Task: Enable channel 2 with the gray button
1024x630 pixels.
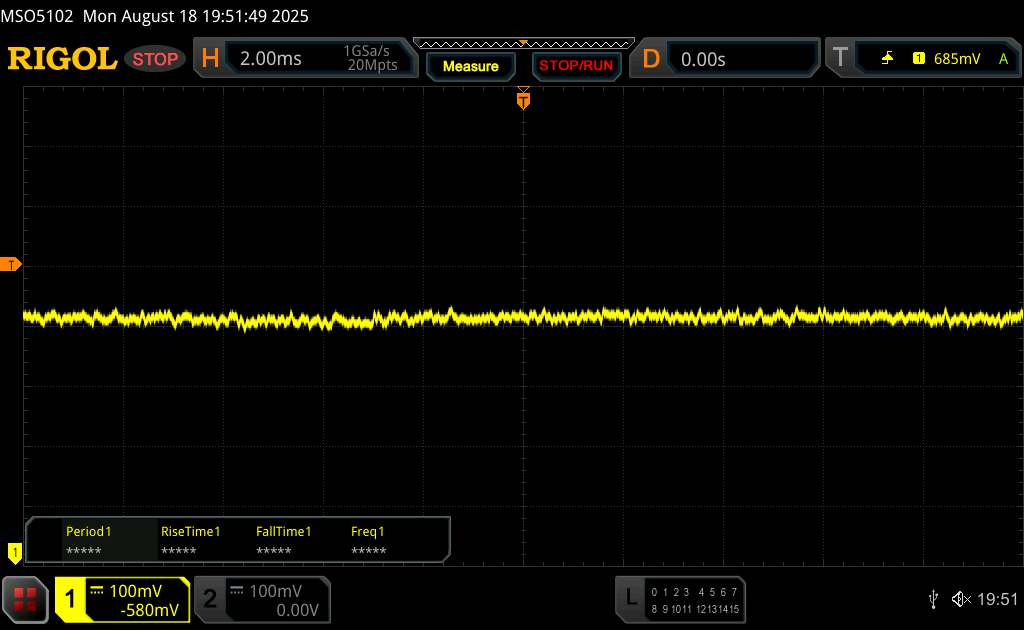Action: pos(210,599)
